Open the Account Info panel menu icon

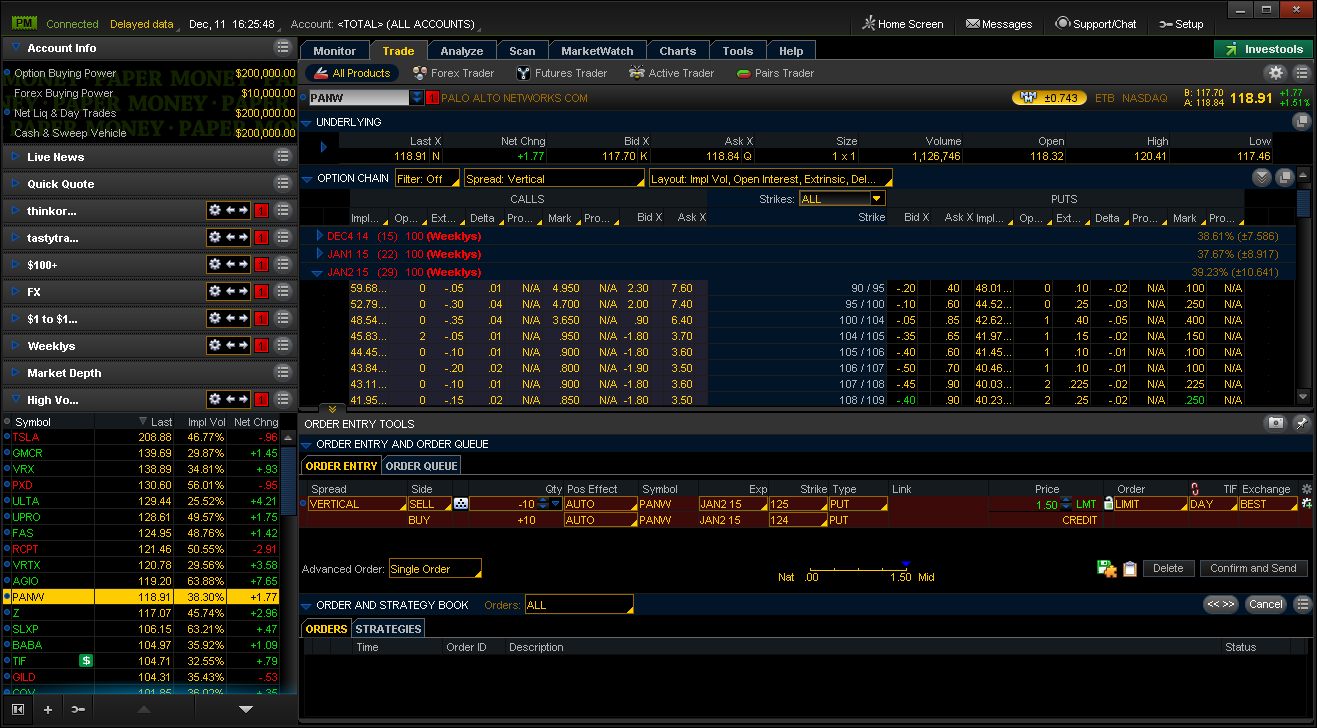pos(283,48)
